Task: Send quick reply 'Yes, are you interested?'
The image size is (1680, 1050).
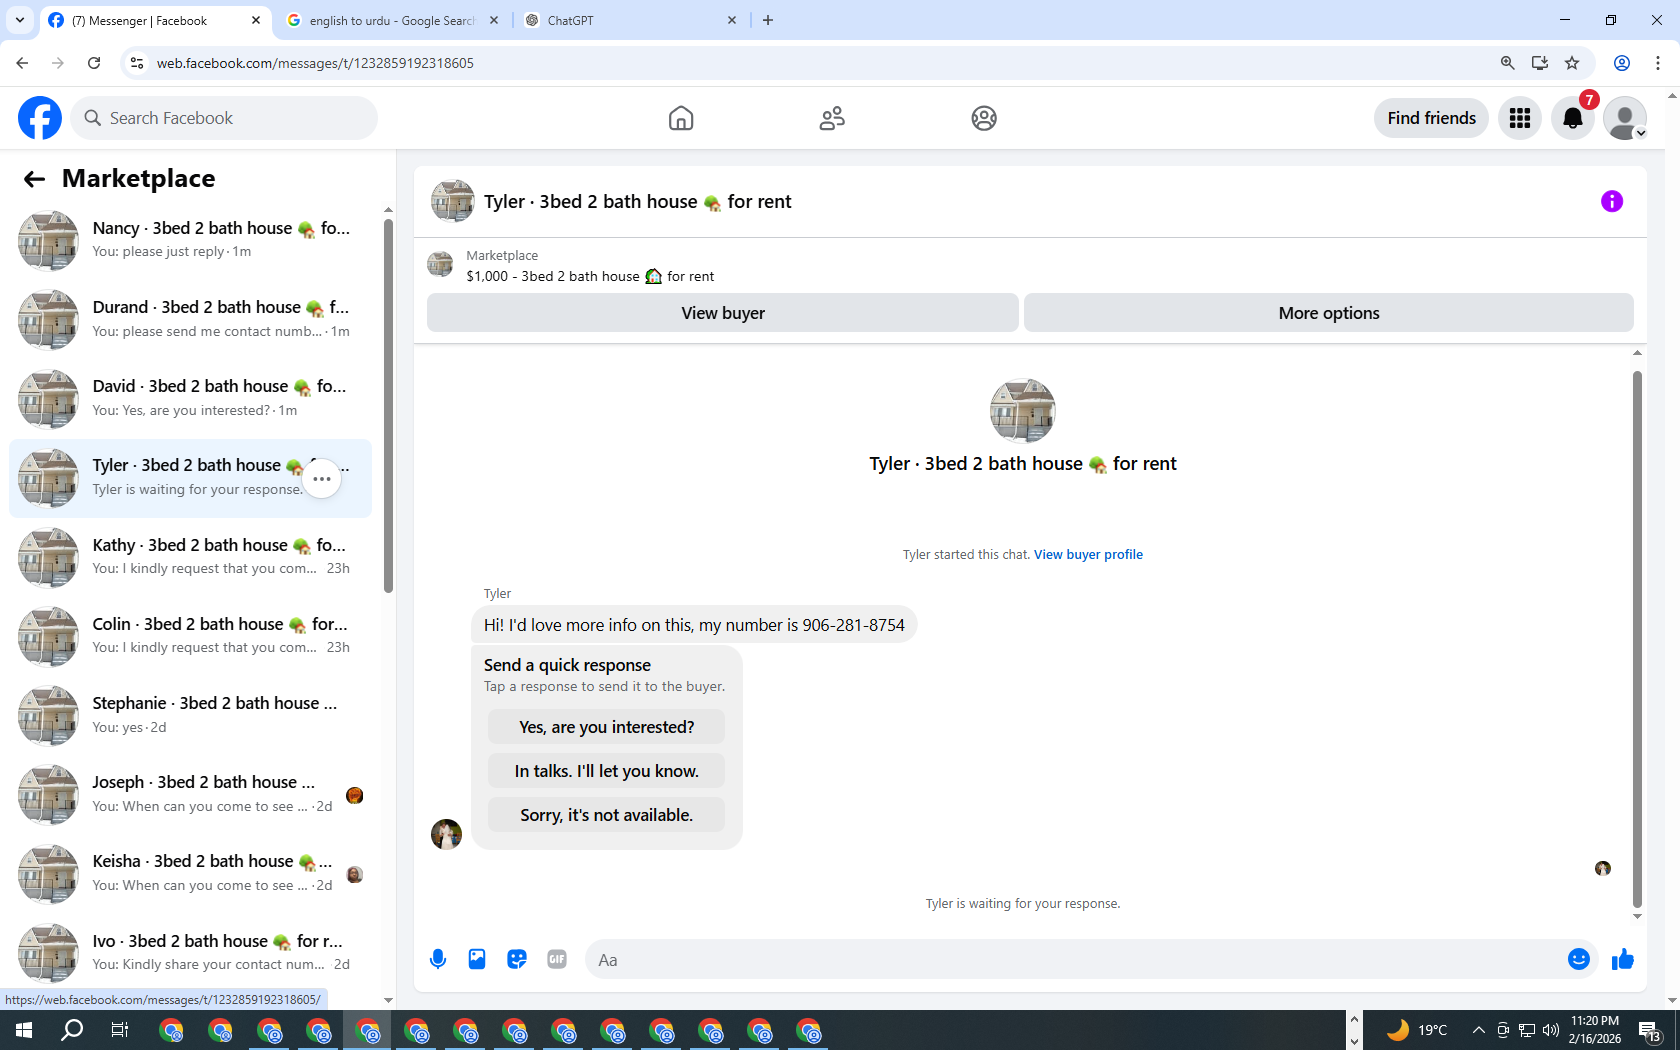Action: pos(606,727)
